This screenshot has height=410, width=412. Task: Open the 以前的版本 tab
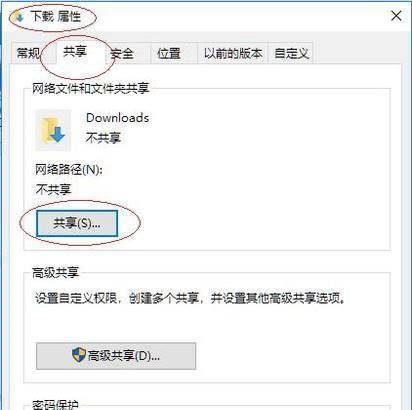coord(233,53)
